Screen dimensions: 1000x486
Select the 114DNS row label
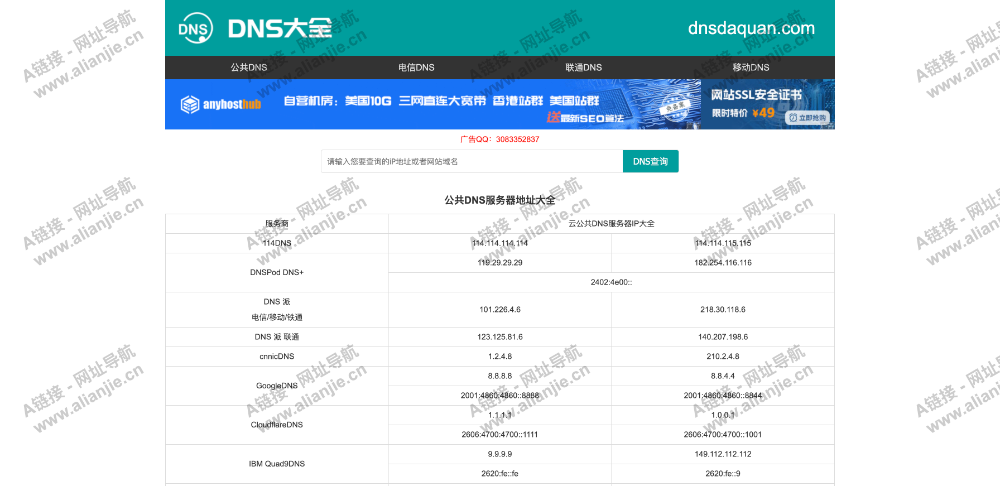tap(277, 244)
